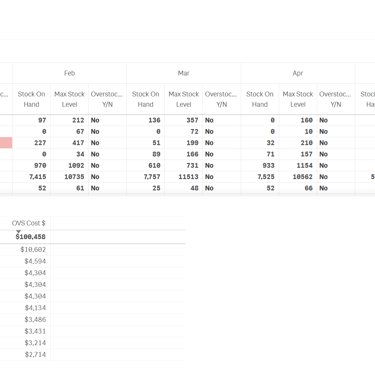Open the Apr month column header
Screen dimensions: 375x375
point(298,73)
